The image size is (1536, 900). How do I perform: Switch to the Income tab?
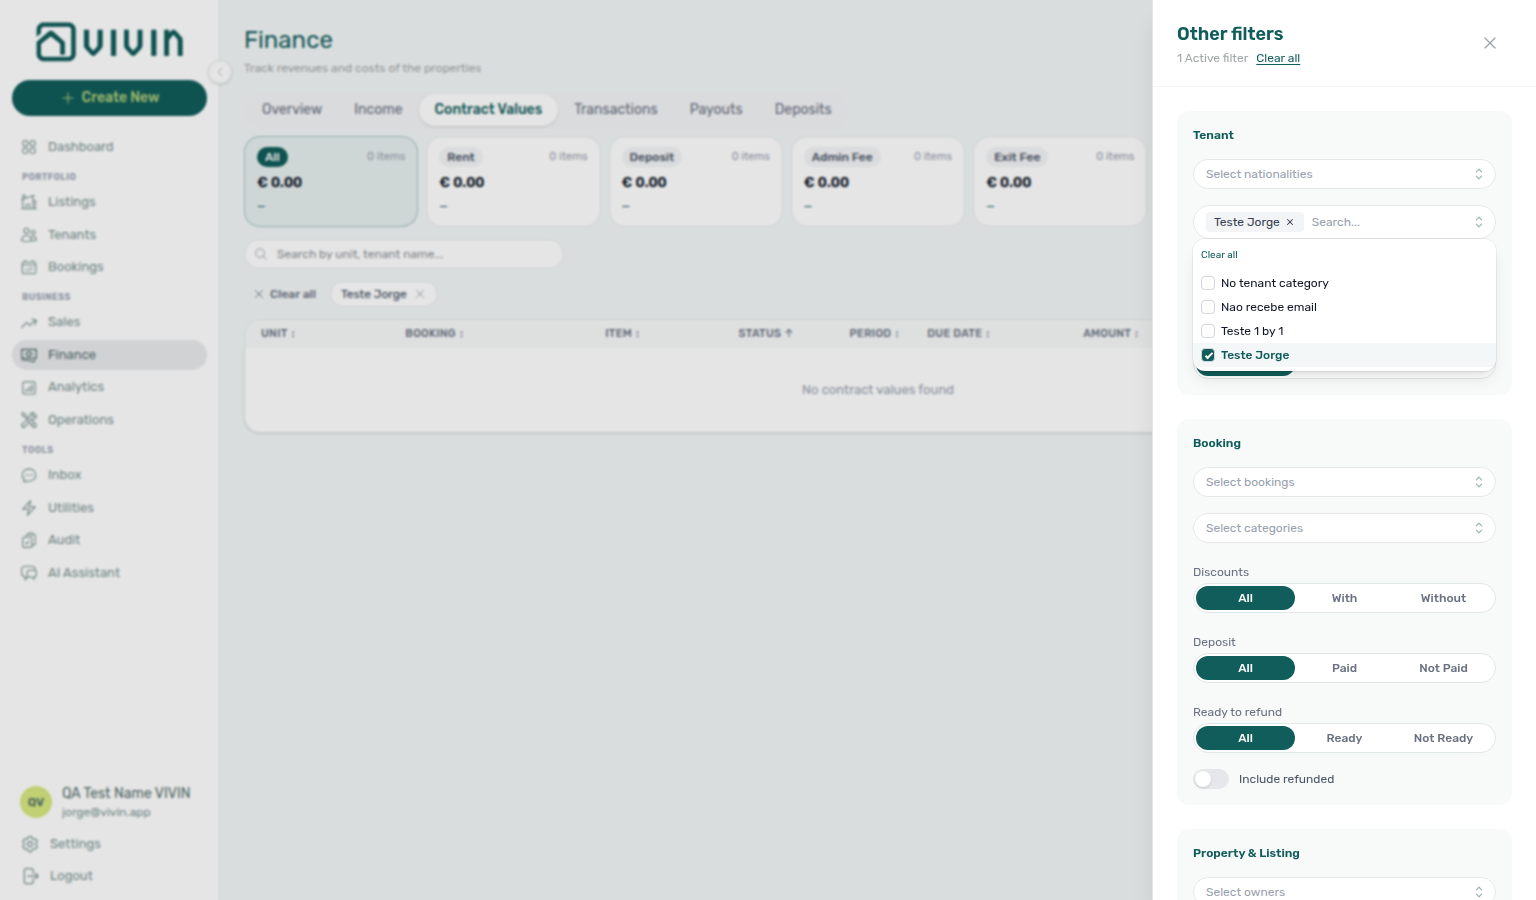pos(378,109)
